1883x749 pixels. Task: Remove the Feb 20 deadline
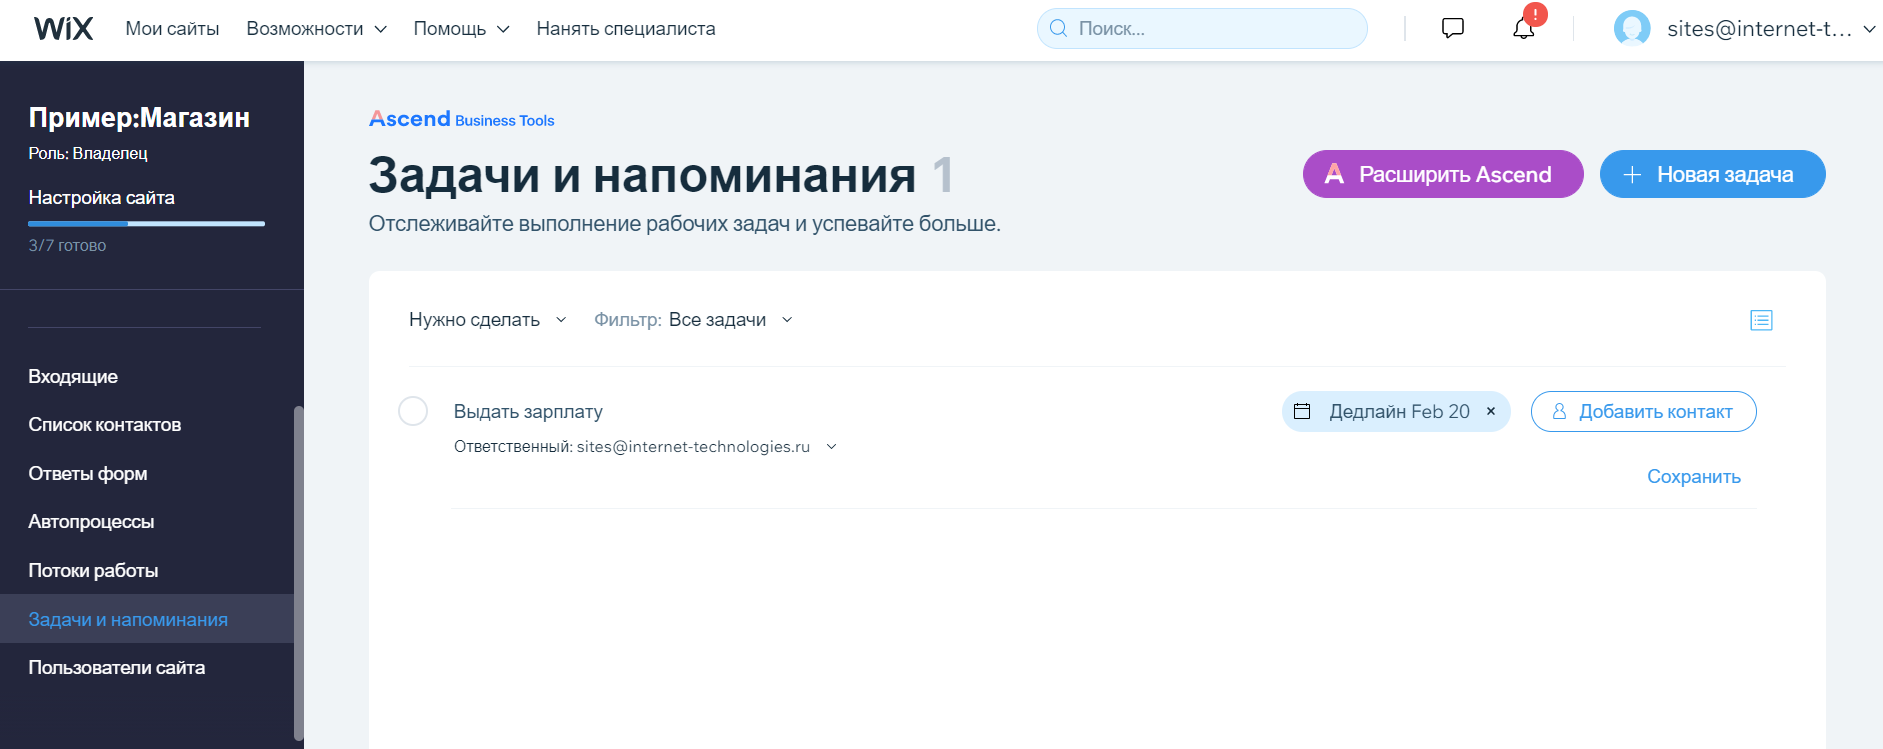pos(1491,411)
